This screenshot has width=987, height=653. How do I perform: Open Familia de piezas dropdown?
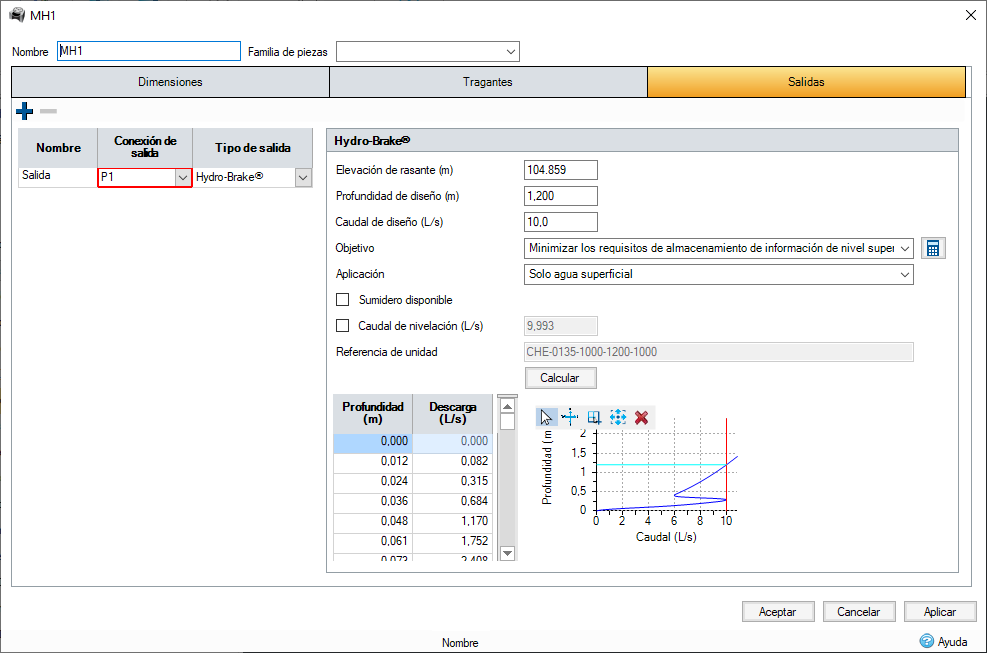(x=511, y=52)
